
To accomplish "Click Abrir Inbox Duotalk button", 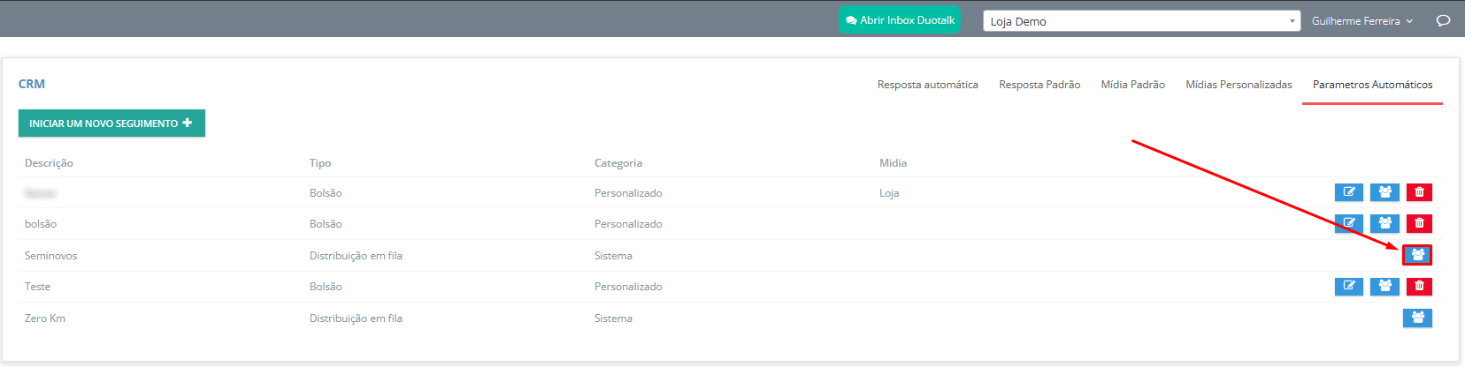I will coord(899,20).
